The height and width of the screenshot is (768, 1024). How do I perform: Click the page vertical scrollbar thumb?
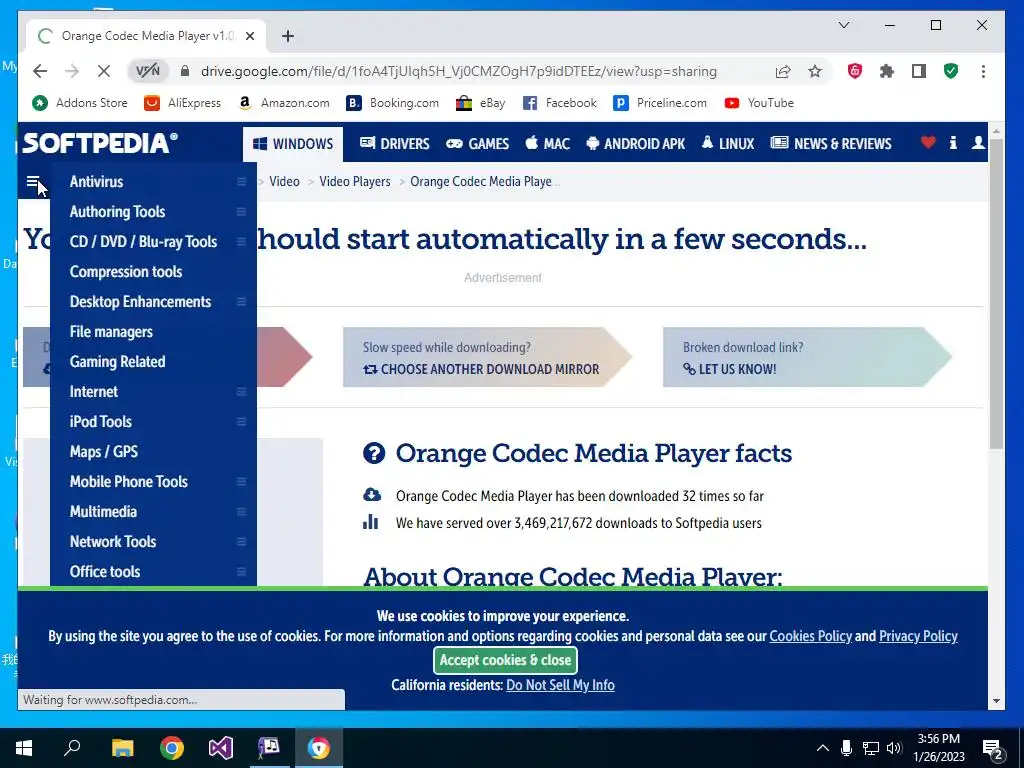coord(996,294)
